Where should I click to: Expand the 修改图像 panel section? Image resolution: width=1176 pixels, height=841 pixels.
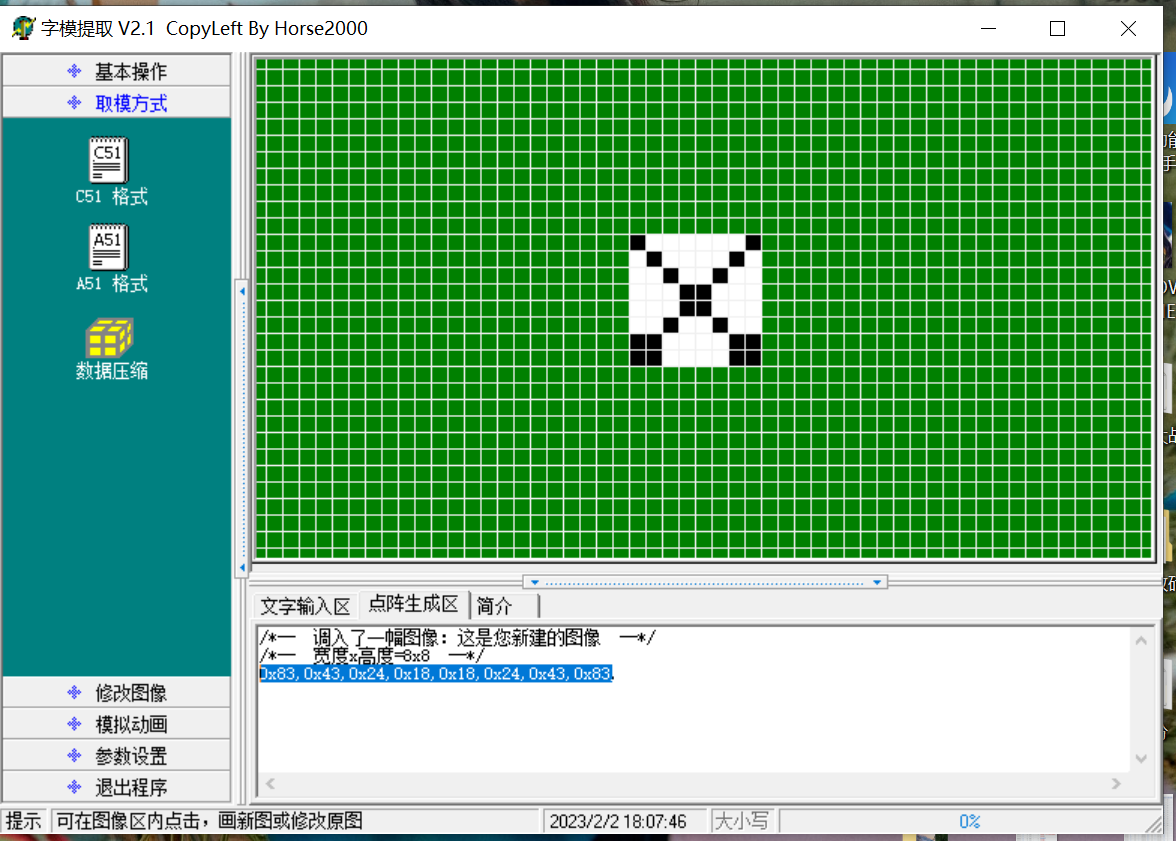coord(117,693)
